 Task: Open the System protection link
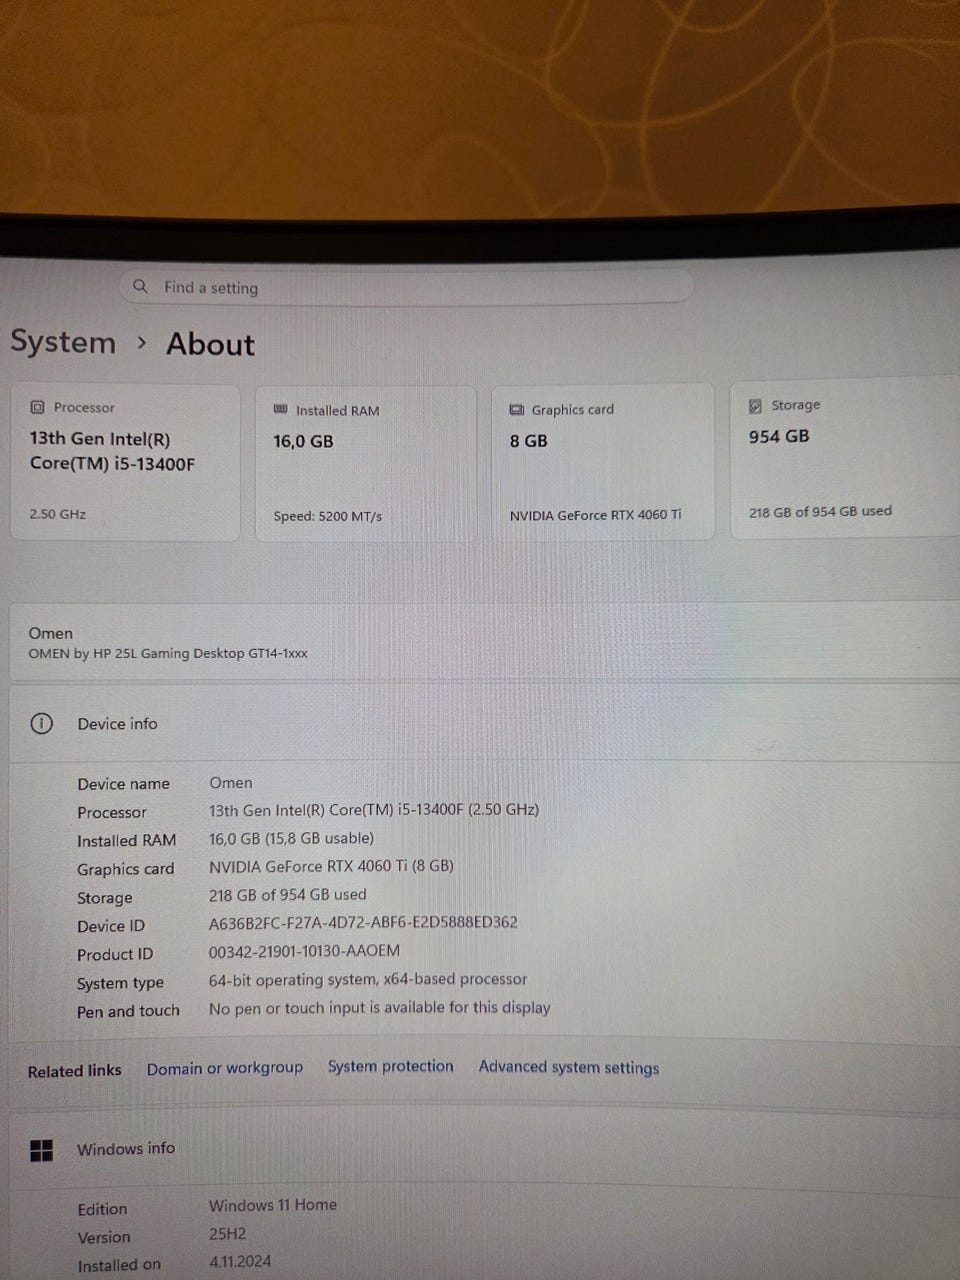(x=391, y=1066)
